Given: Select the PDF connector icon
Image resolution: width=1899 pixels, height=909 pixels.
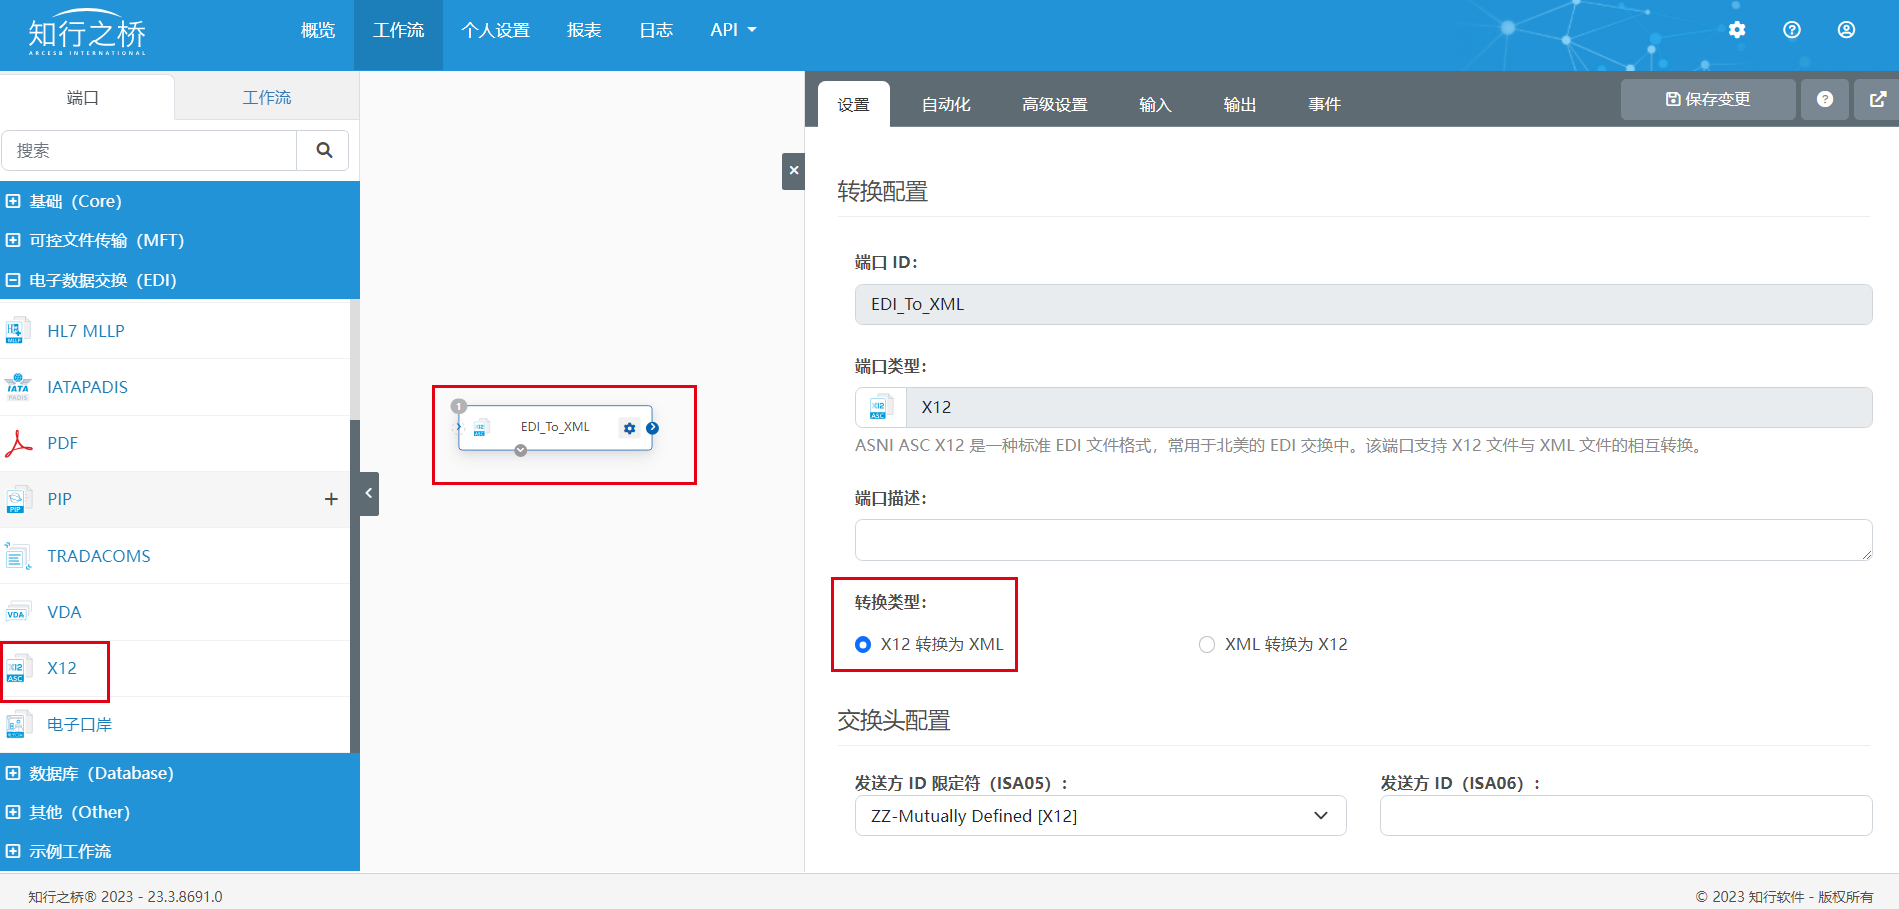Looking at the screenshot, I should tap(17, 443).
